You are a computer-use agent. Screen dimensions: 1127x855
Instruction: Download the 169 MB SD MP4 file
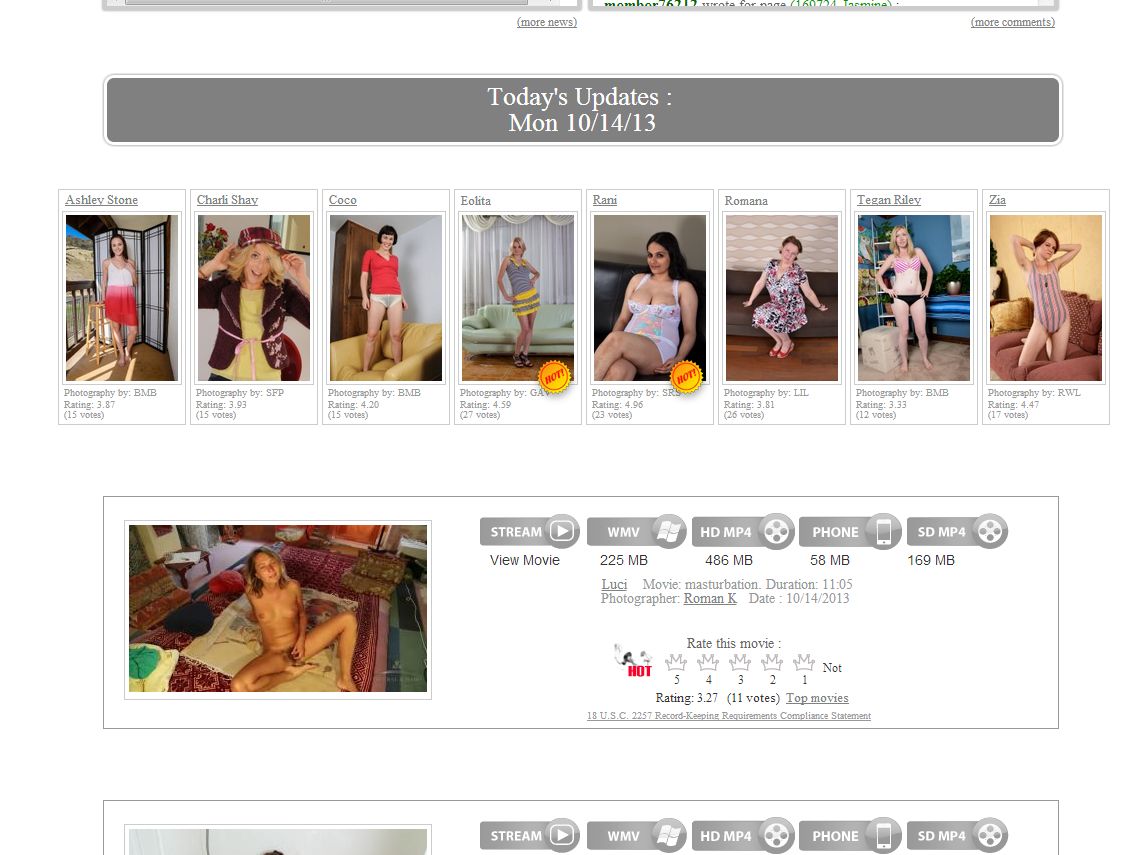(956, 531)
